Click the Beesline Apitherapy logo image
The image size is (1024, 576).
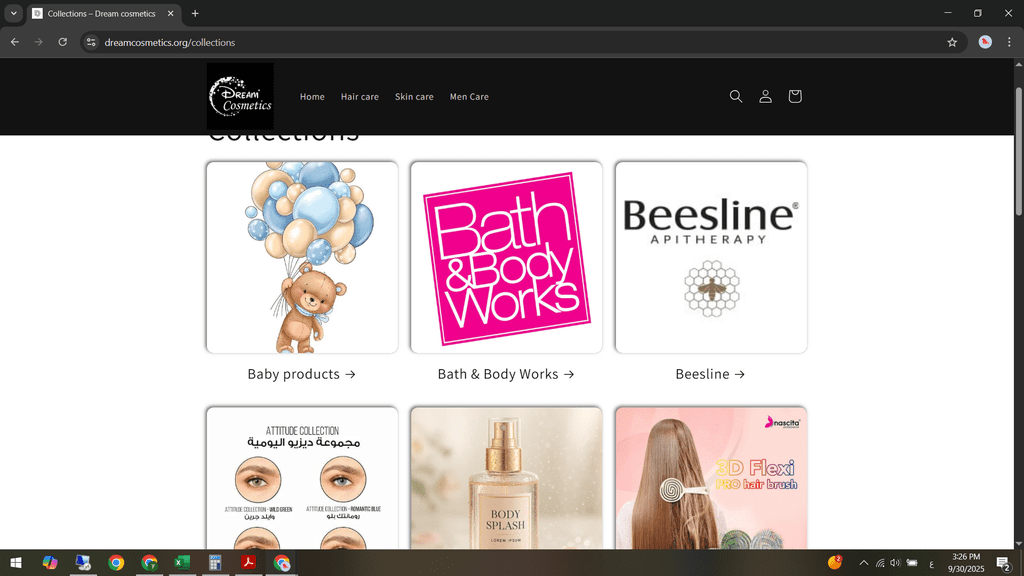click(711, 257)
